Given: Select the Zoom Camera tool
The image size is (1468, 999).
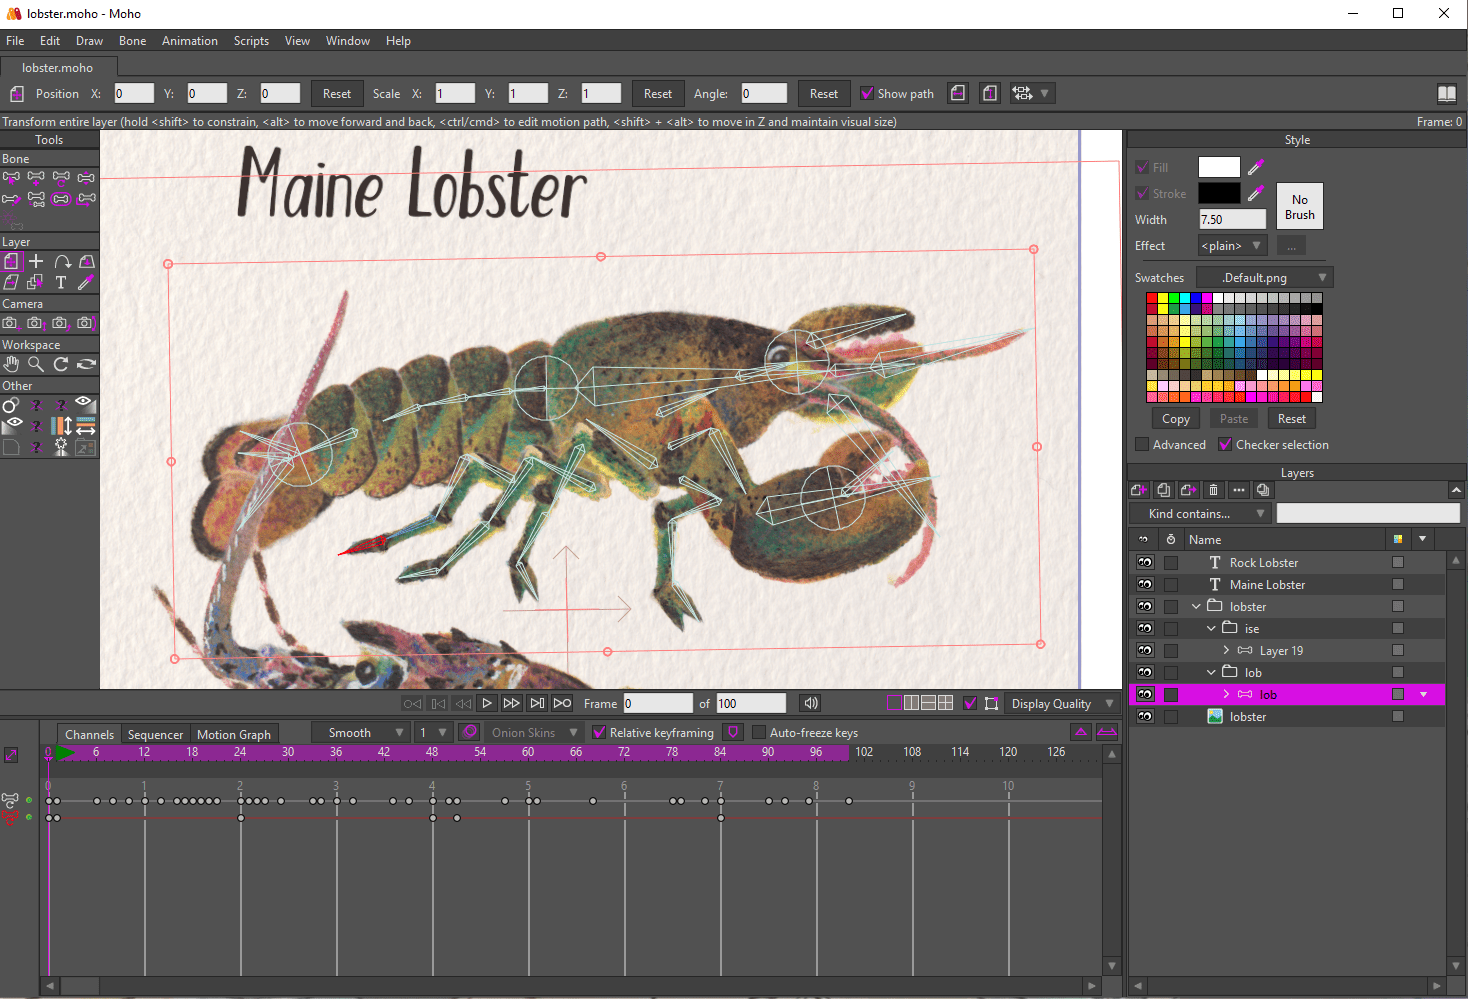Looking at the screenshot, I should [x=36, y=323].
